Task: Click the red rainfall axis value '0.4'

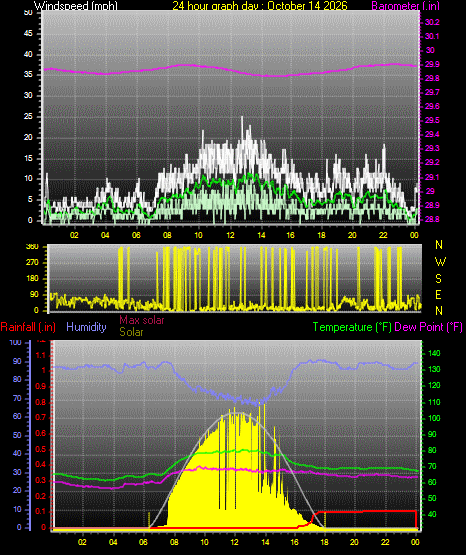Action: coord(41,464)
